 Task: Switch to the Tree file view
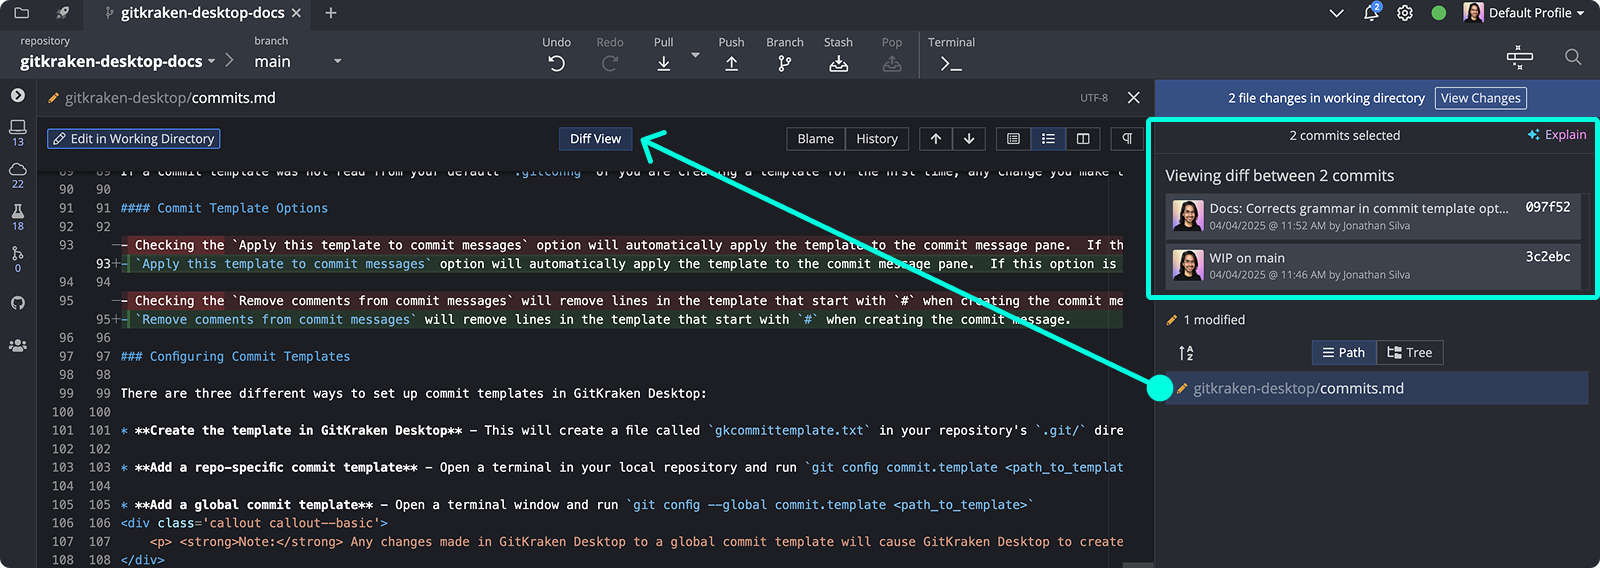point(1410,352)
